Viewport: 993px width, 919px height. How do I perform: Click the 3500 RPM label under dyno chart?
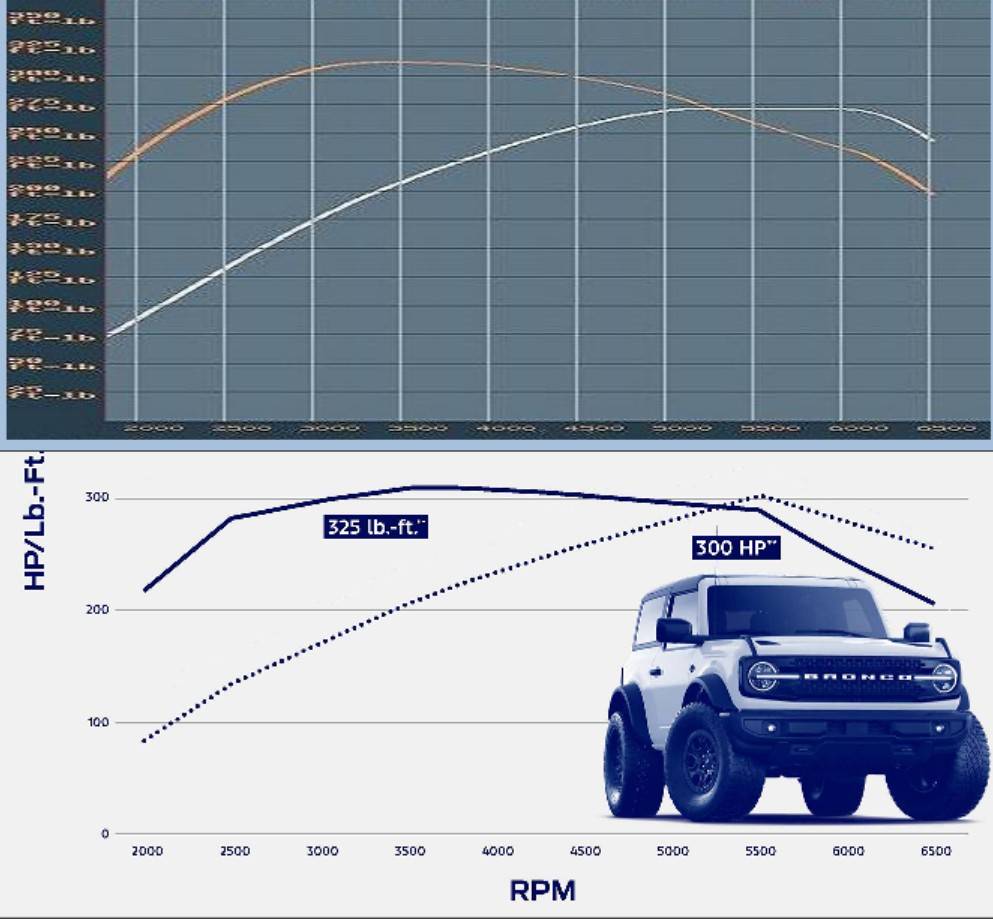pyautogui.click(x=417, y=428)
